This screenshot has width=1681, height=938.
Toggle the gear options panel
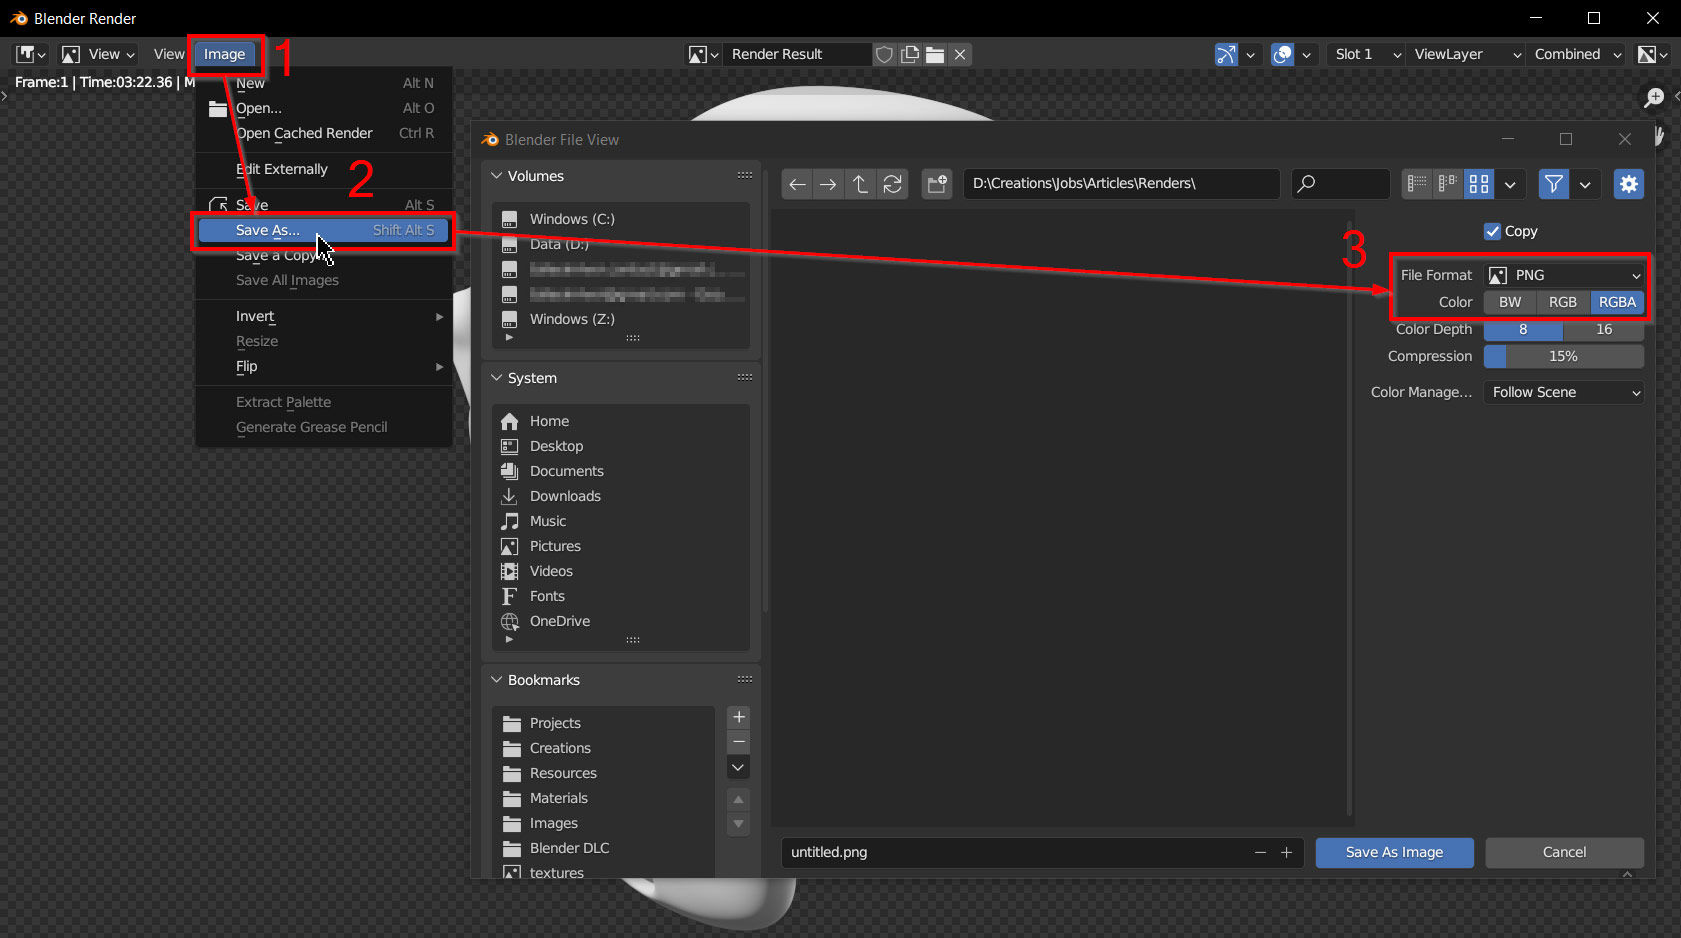[1628, 184]
